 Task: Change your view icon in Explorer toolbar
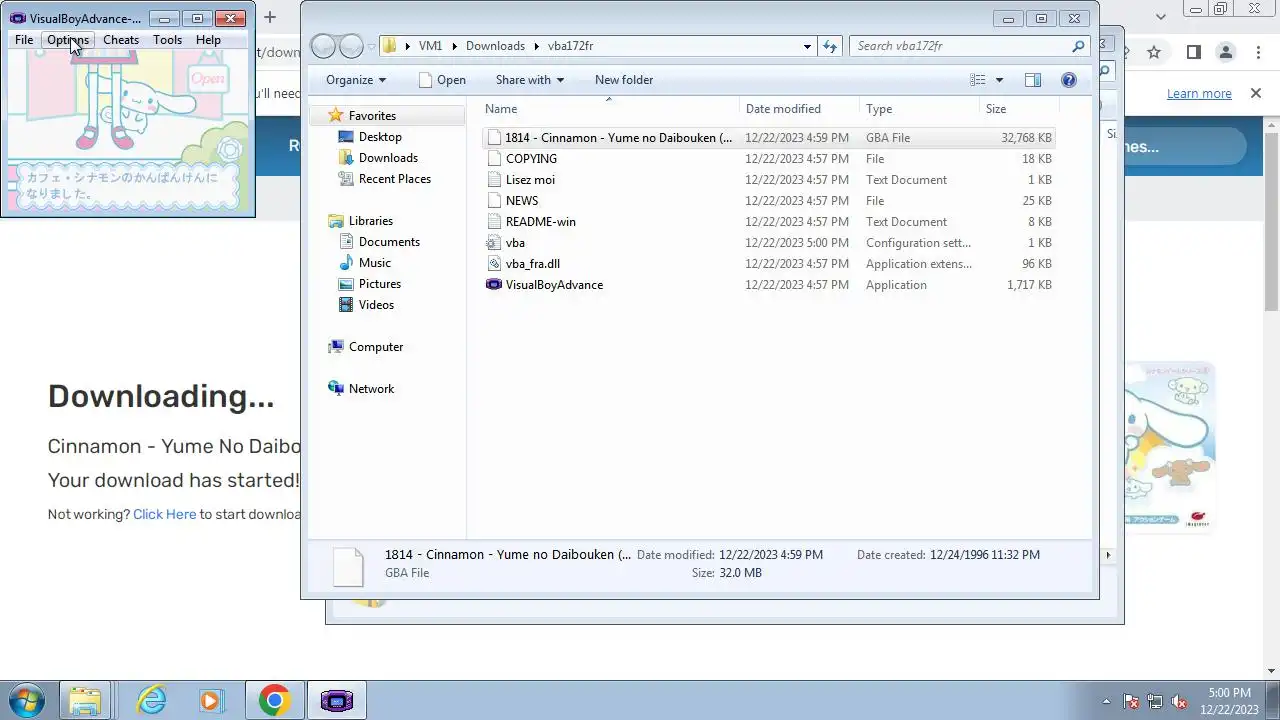click(x=978, y=80)
